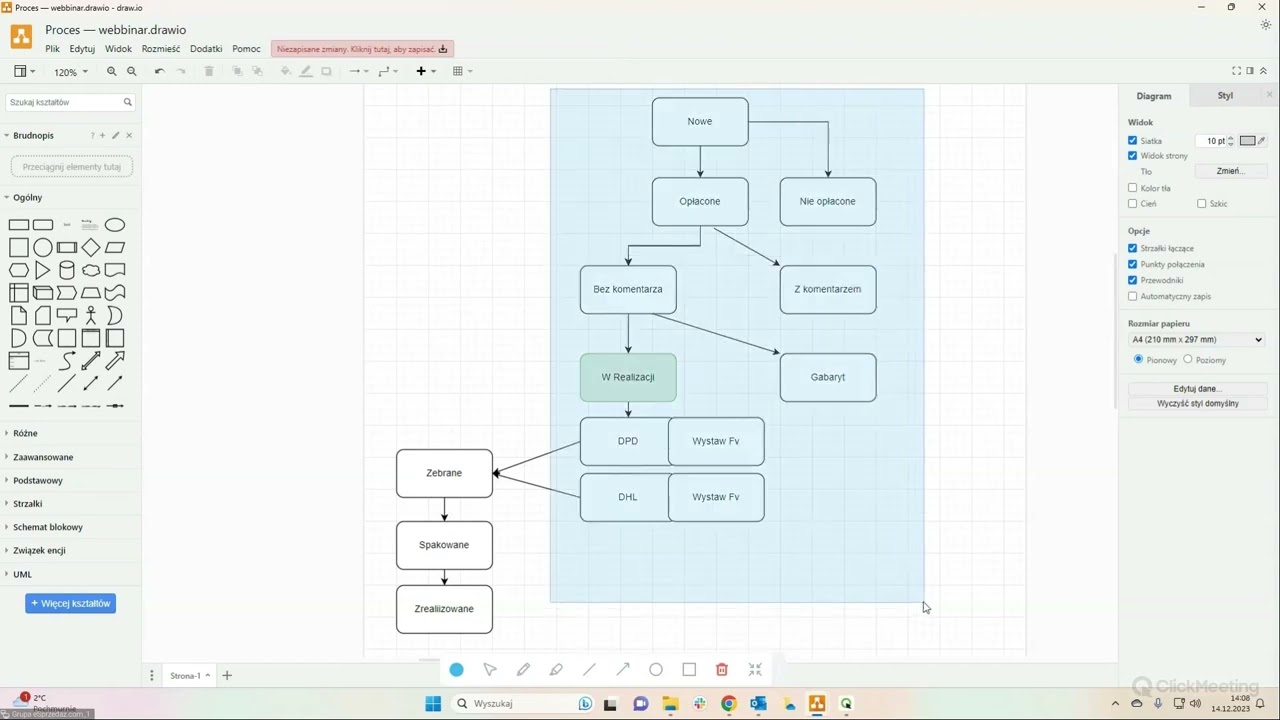Uncheck Widok strony checkbox
The image size is (1280, 720).
1133,156
